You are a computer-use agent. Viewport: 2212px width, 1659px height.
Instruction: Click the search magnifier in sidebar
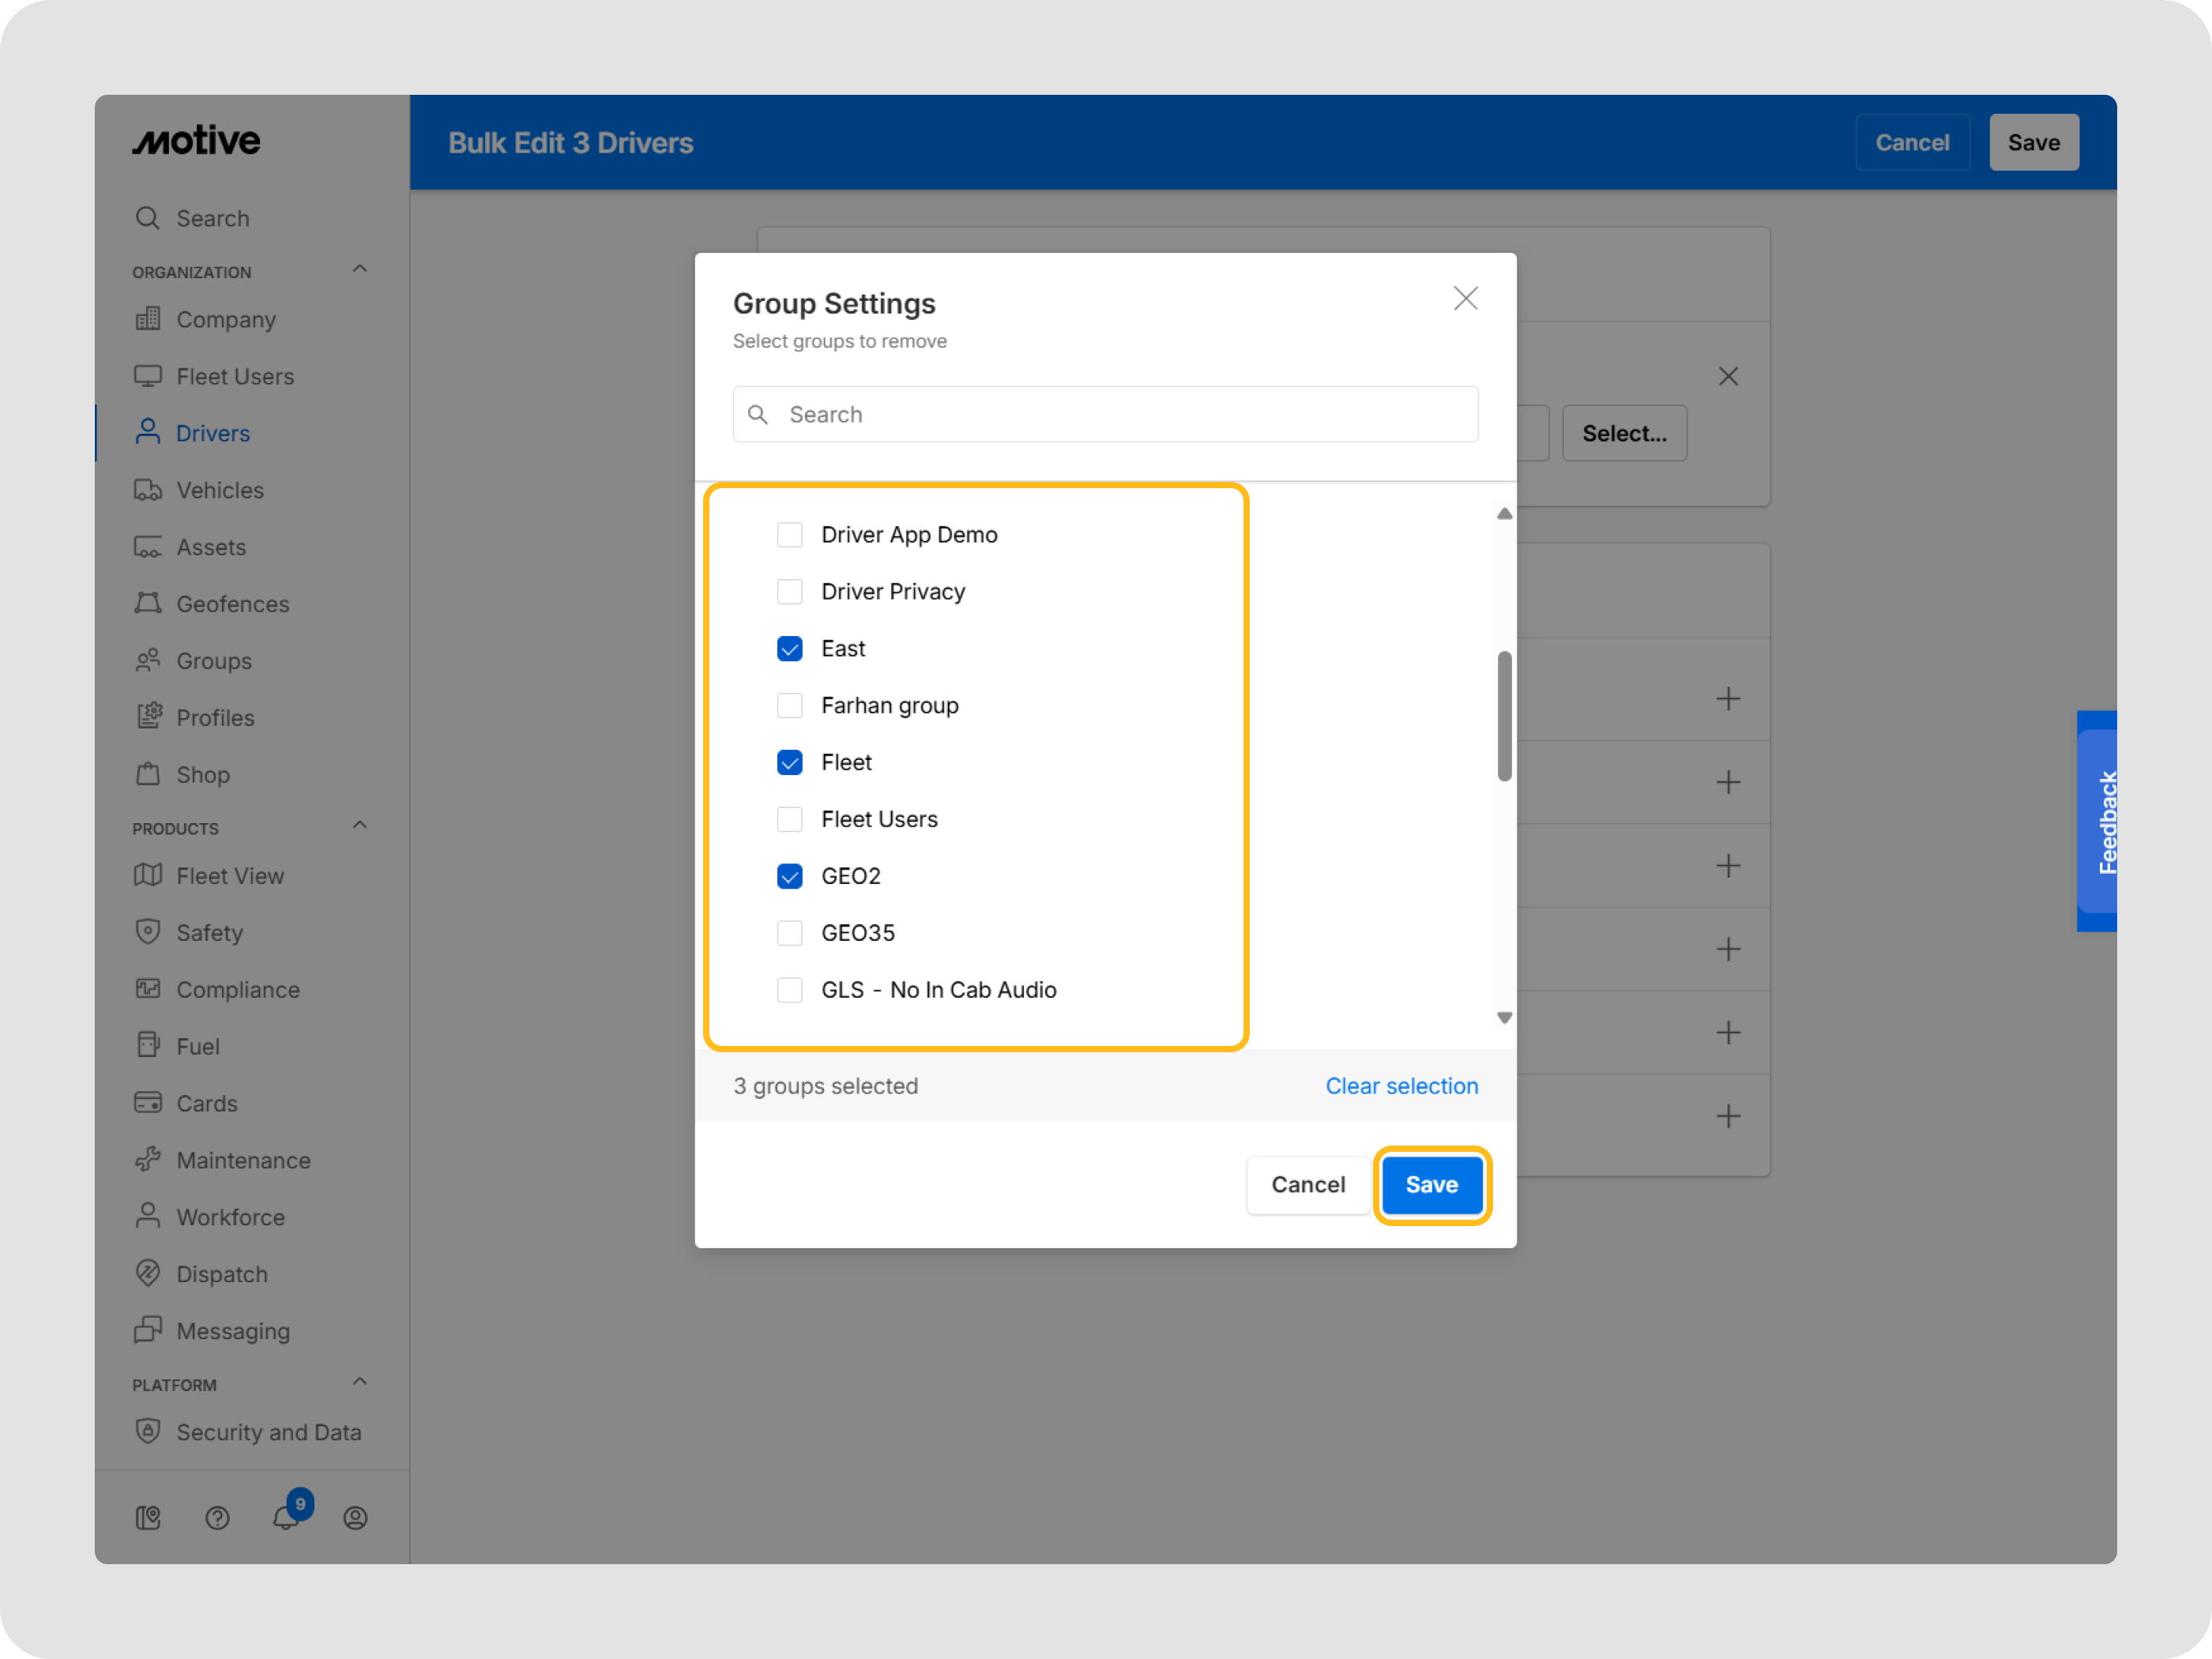pos(148,218)
